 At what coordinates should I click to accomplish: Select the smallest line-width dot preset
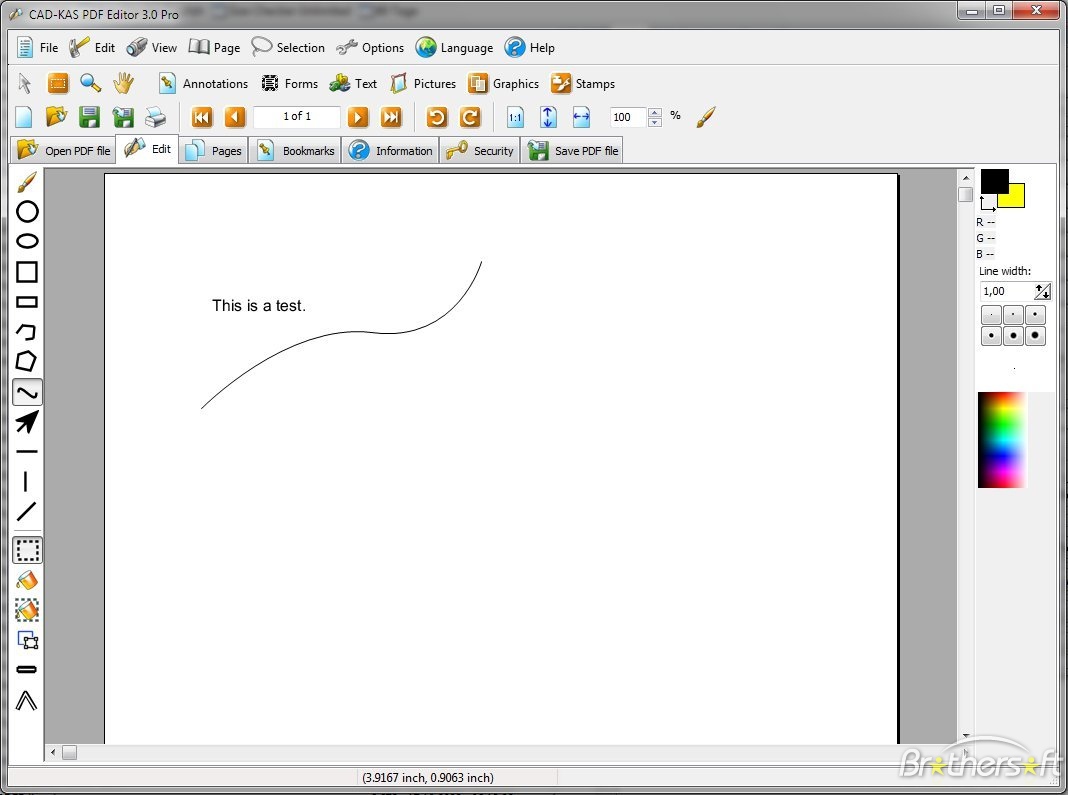(x=991, y=315)
